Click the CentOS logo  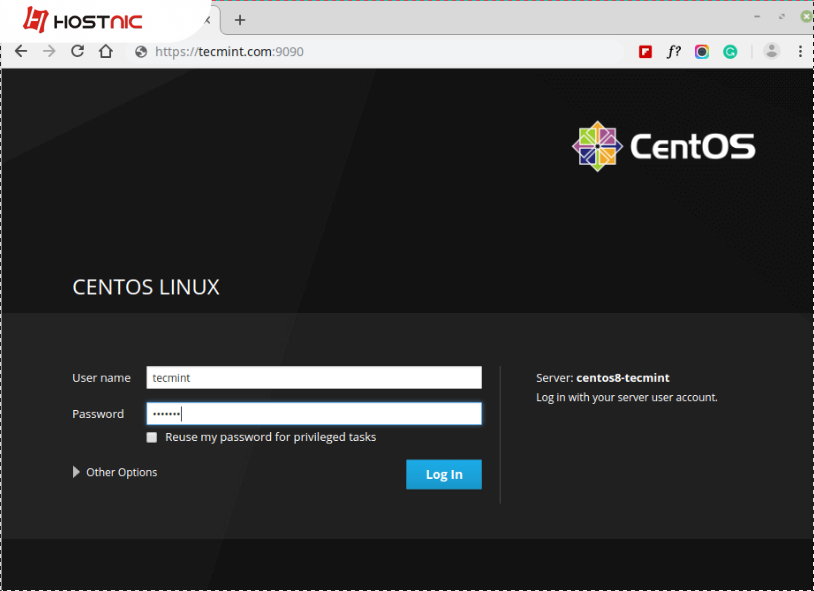(x=663, y=147)
